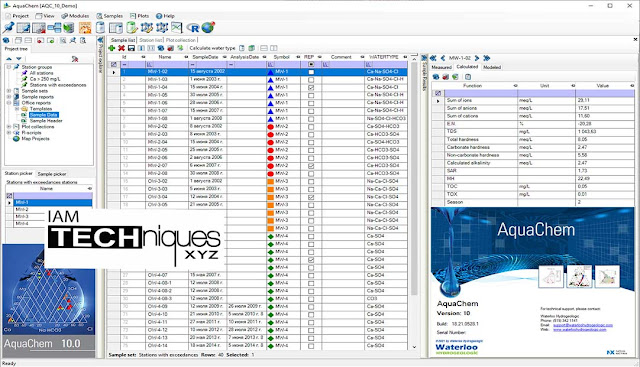Image resolution: width=640 pixels, height=367 pixels.
Task: Open the globe map icon in main toolbar
Action: pyautogui.click(x=208, y=27)
